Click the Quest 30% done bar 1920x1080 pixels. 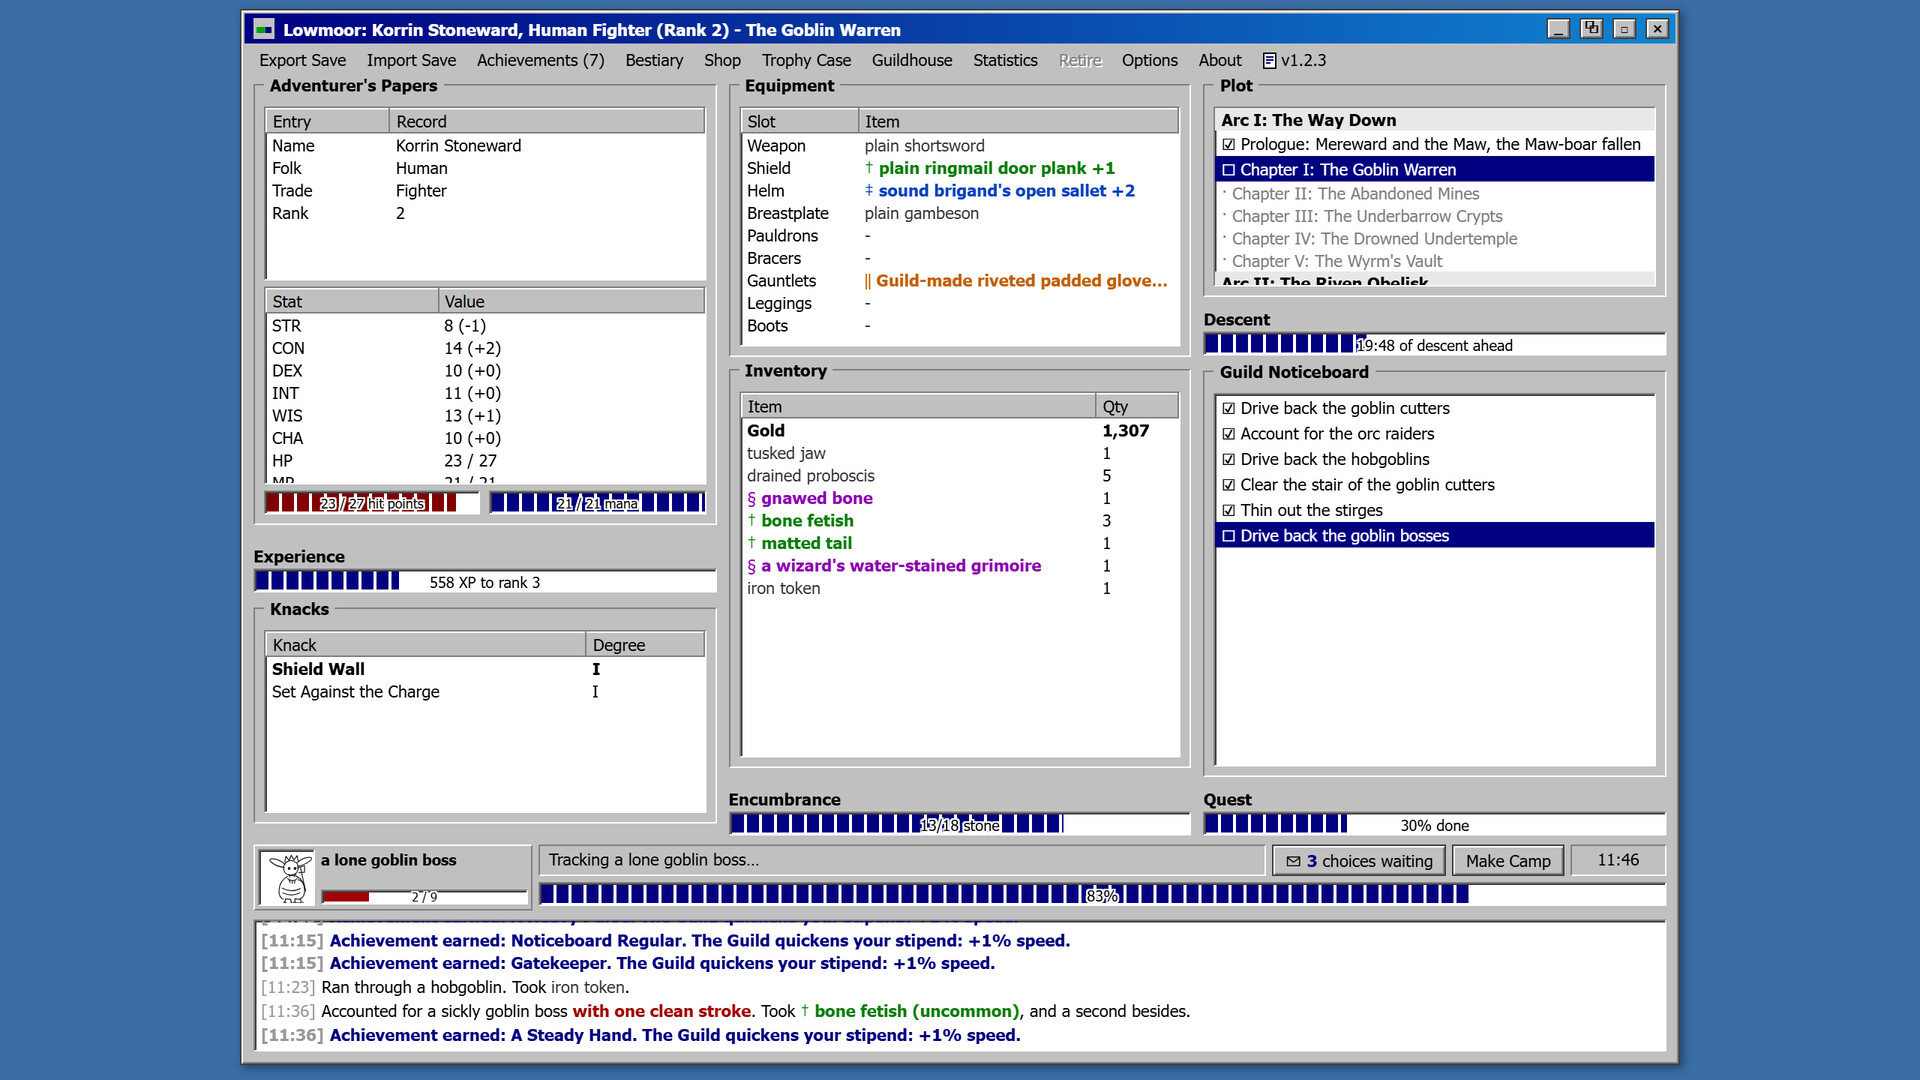tap(1434, 825)
